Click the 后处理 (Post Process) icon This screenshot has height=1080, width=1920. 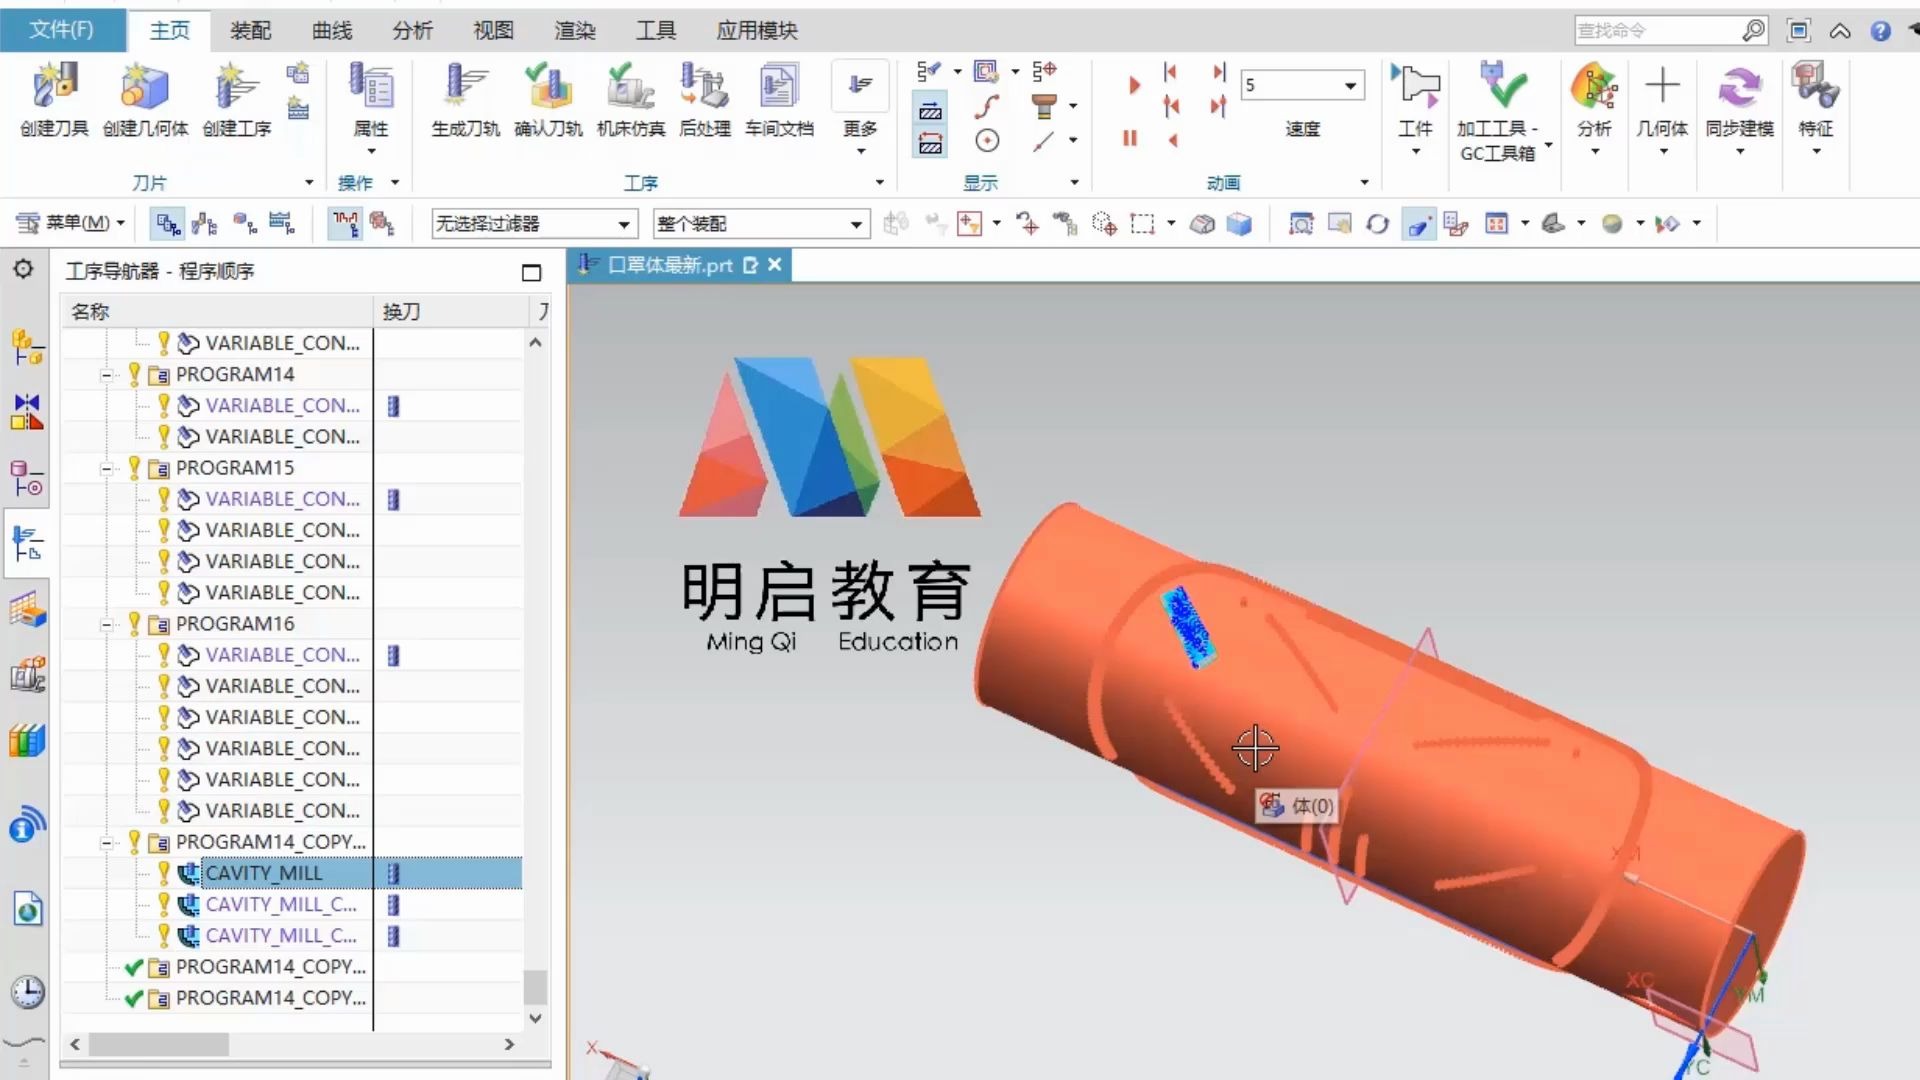(x=705, y=88)
